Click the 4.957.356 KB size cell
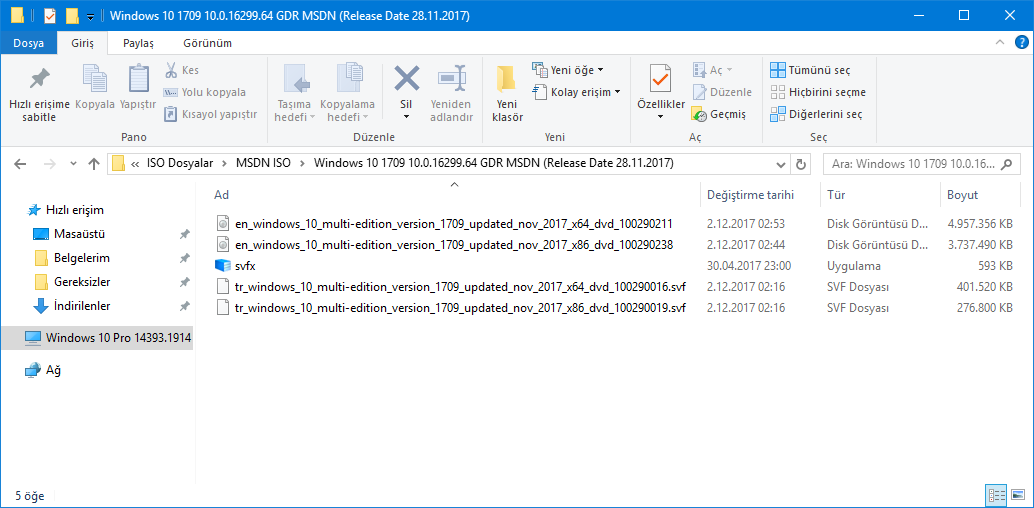The width and height of the screenshot is (1034, 508). (979, 224)
